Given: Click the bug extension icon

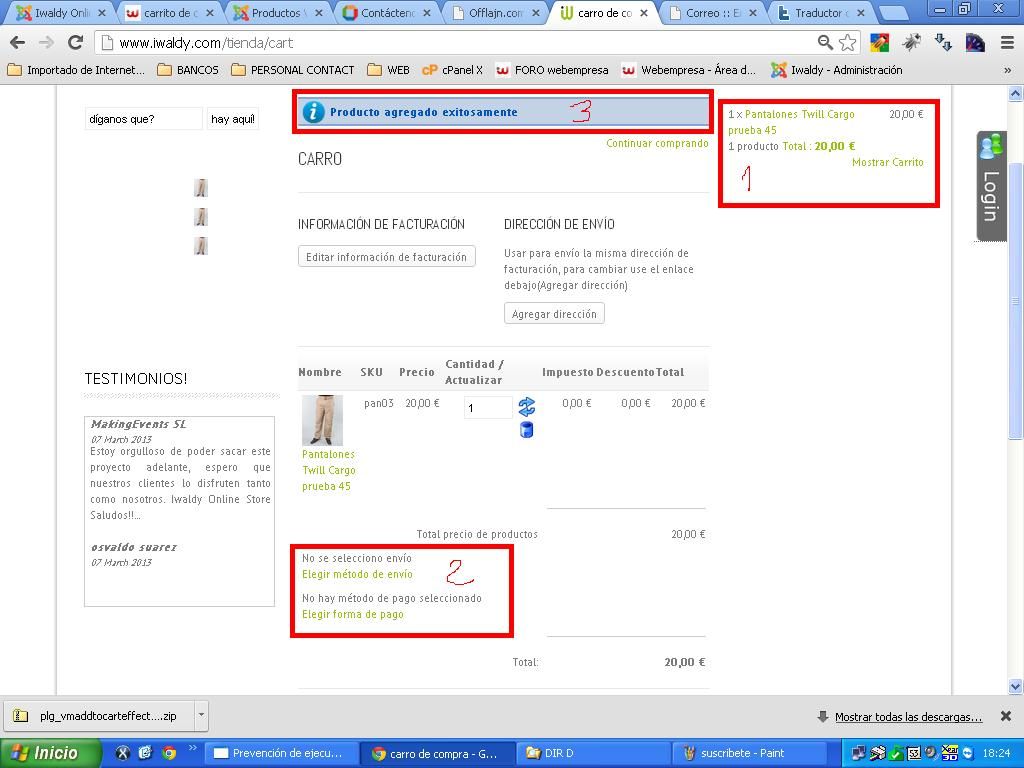Looking at the screenshot, I should click(911, 43).
